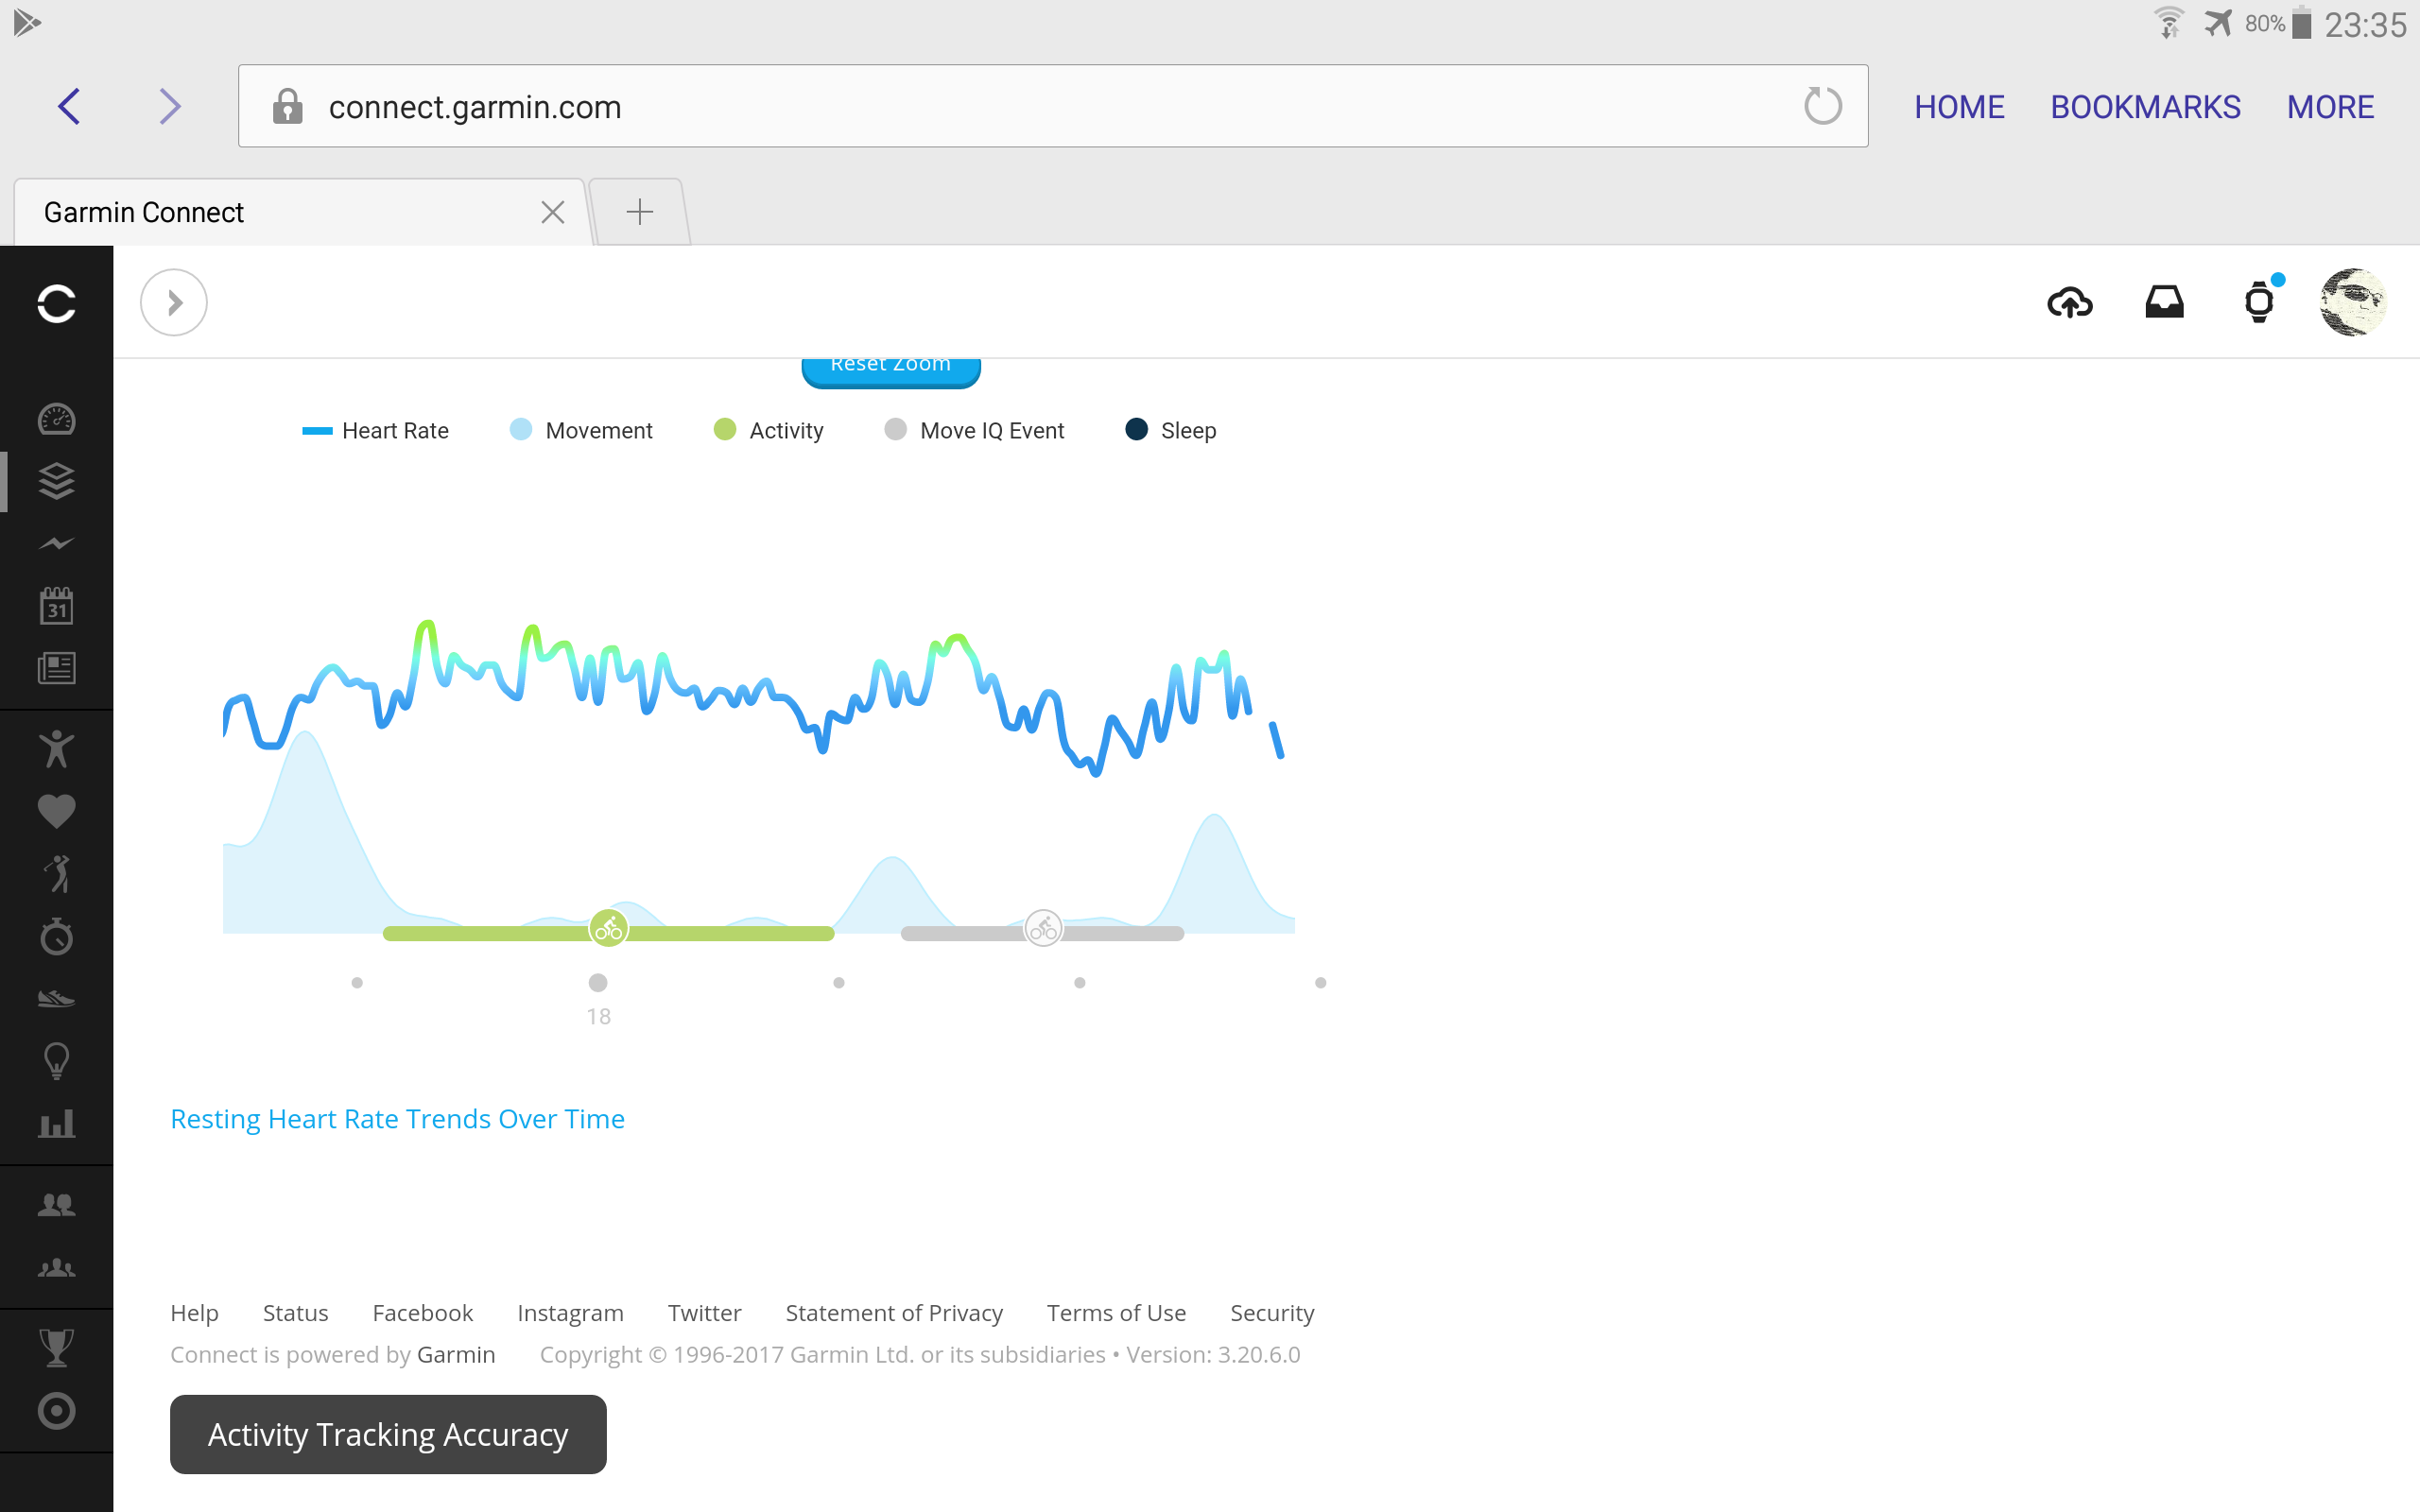Click the Reset Zoom button

[x=891, y=371]
